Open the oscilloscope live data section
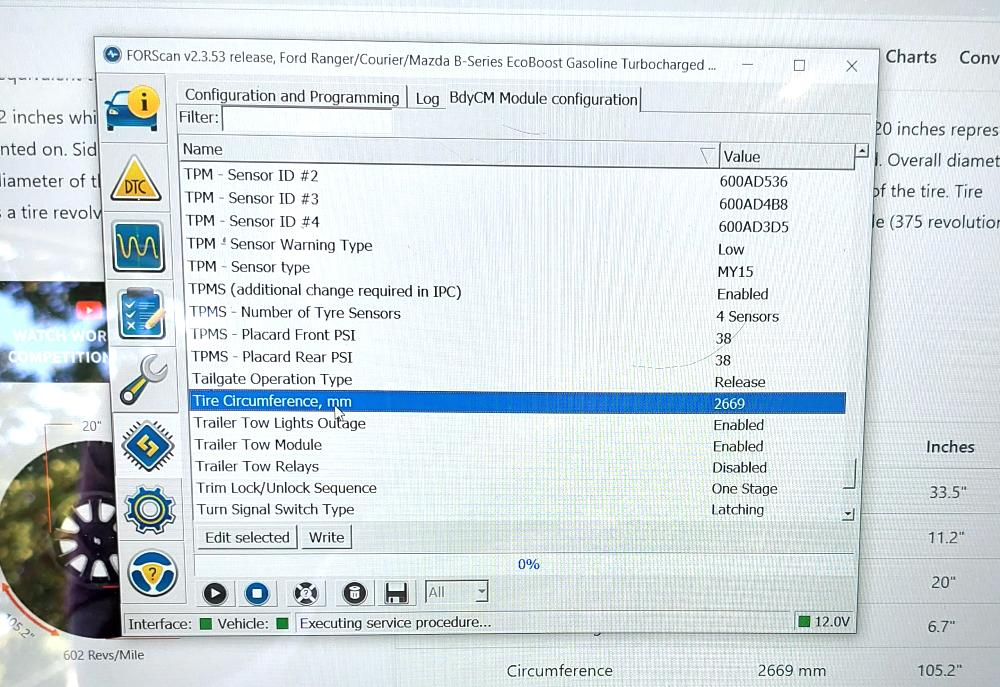 click(x=138, y=246)
